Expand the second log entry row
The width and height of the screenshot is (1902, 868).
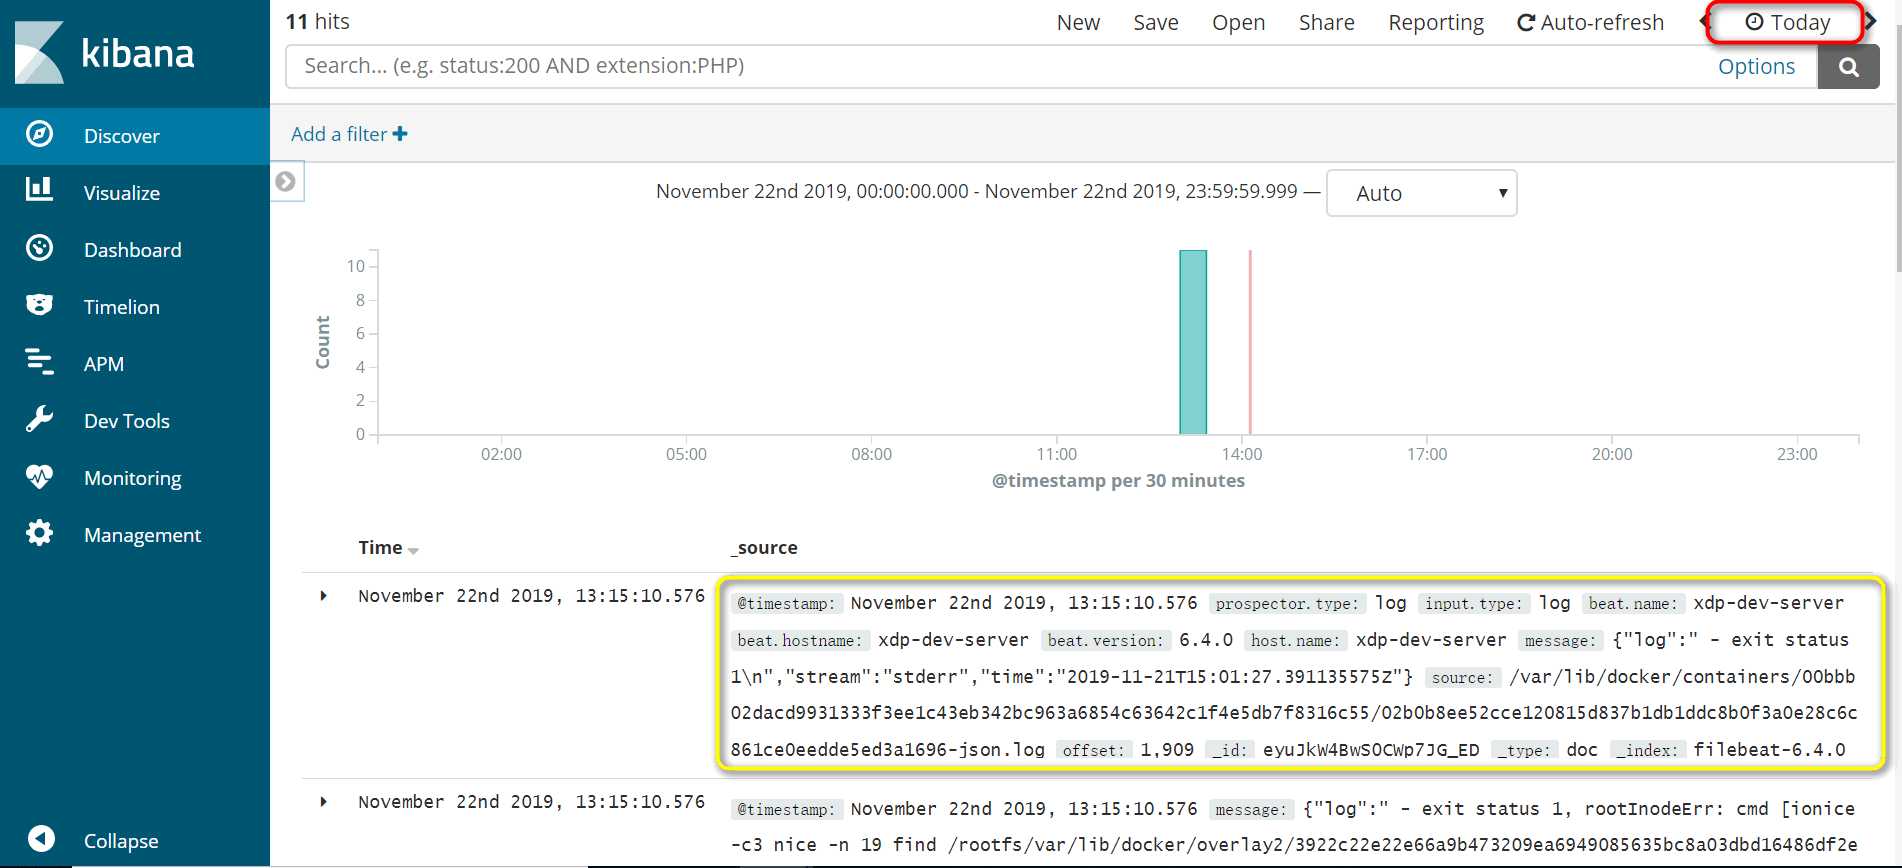[323, 802]
